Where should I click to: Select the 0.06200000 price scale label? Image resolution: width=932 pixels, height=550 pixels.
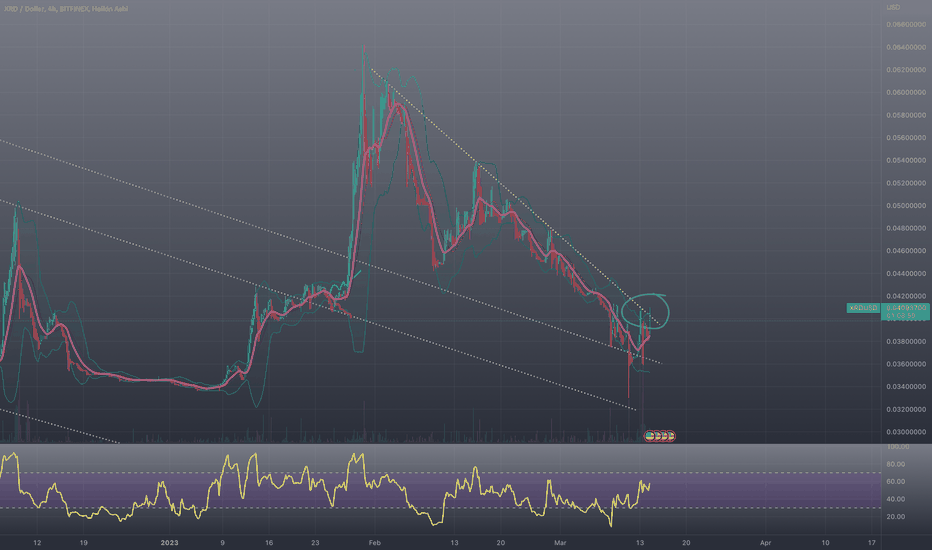[906, 70]
